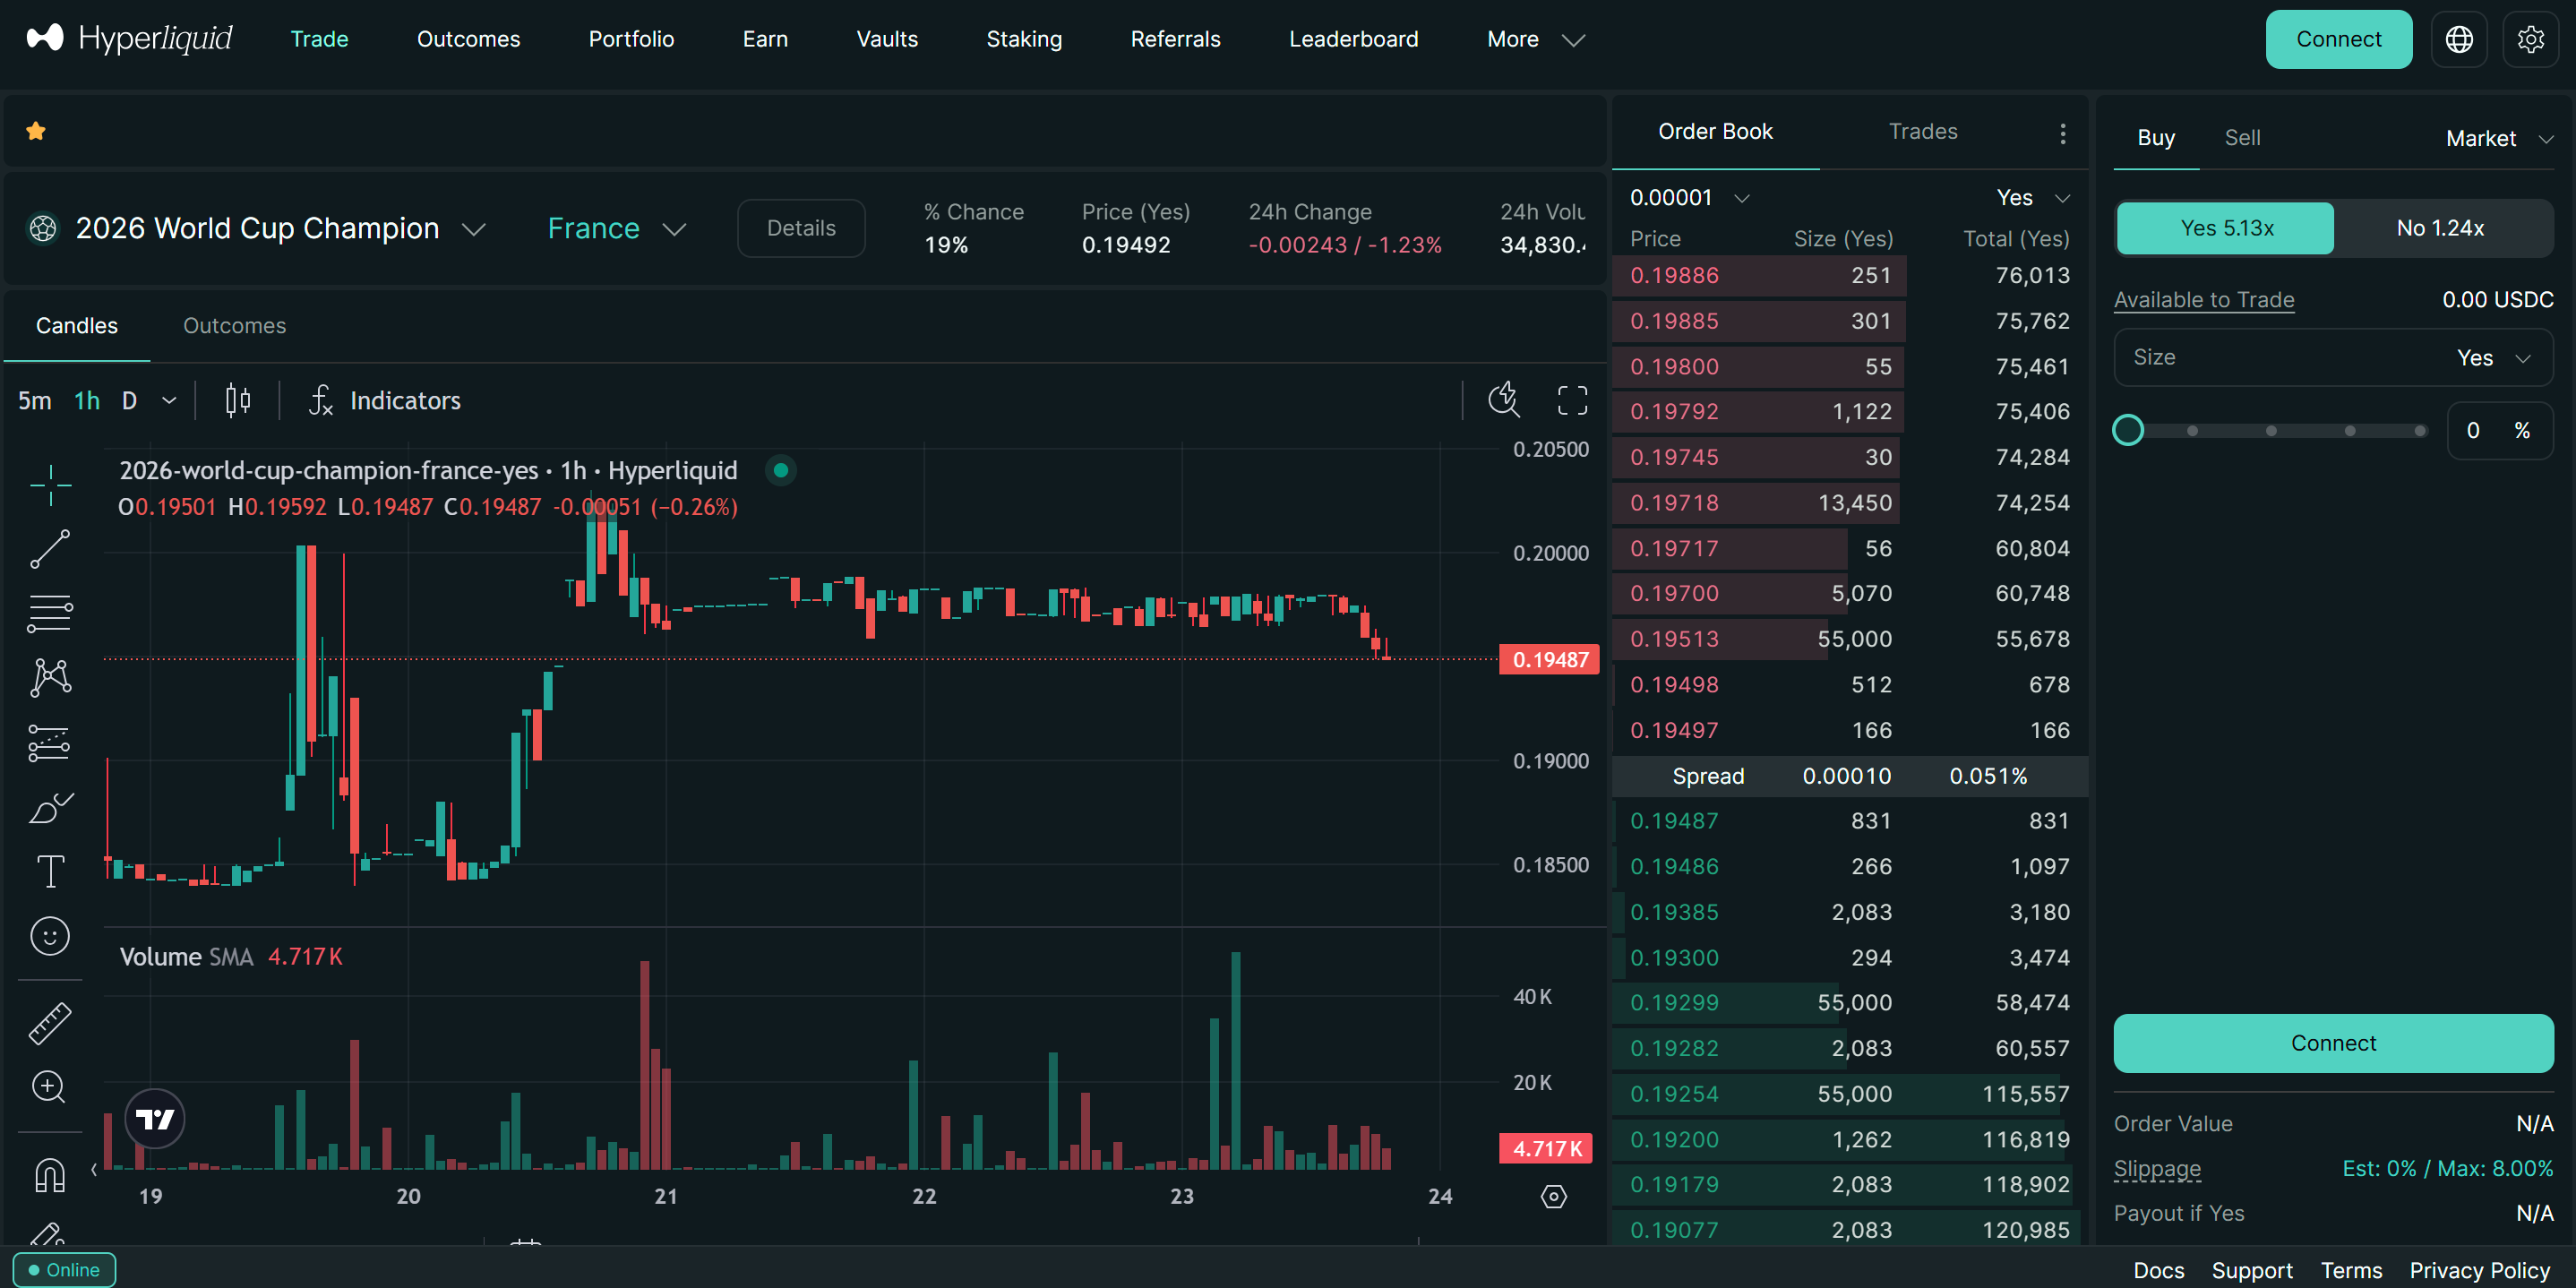Select the Yes 5.13x outcome

(x=2226, y=228)
